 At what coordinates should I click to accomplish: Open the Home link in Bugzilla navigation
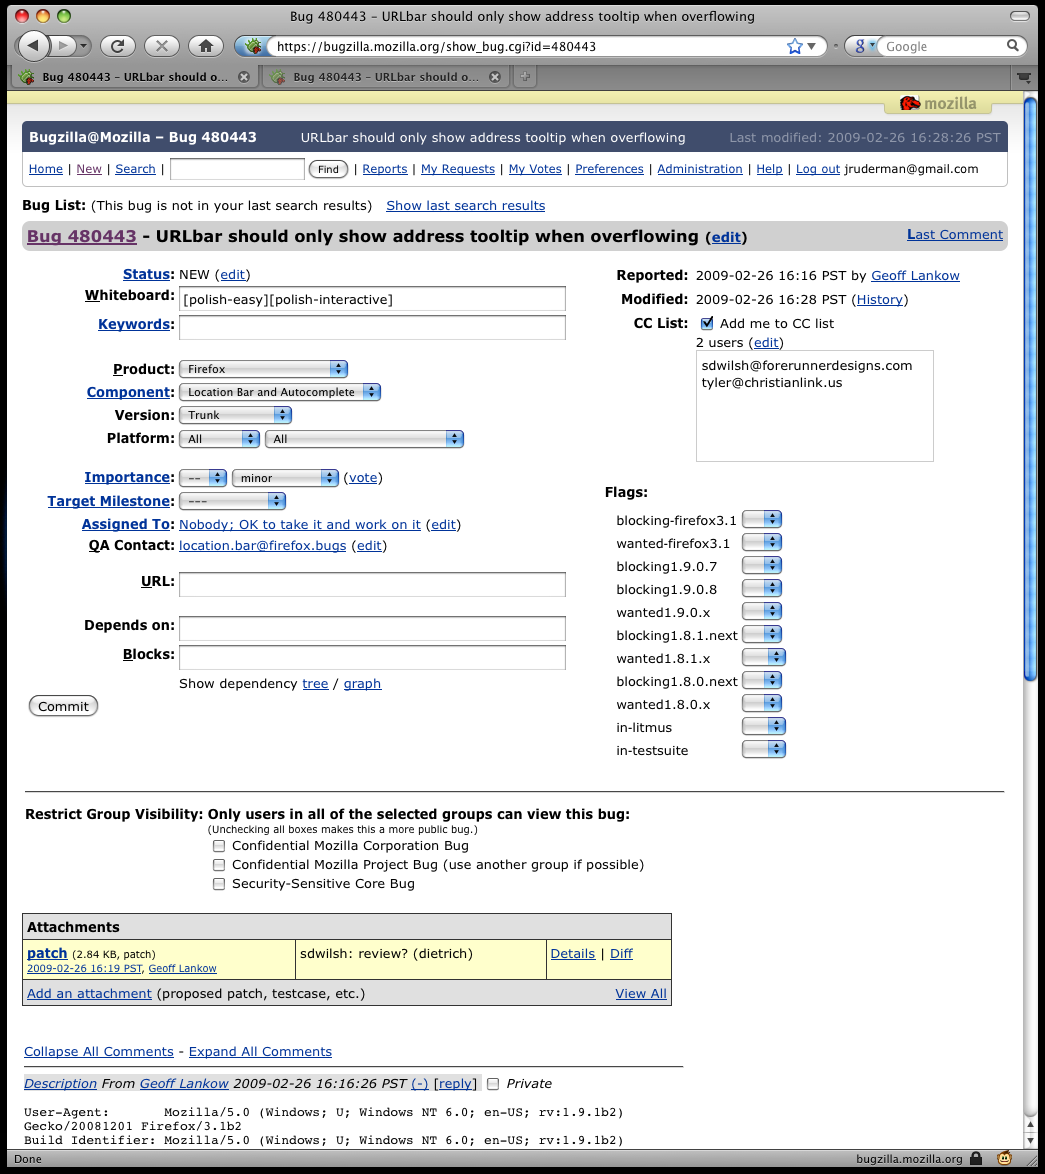(x=46, y=169)
